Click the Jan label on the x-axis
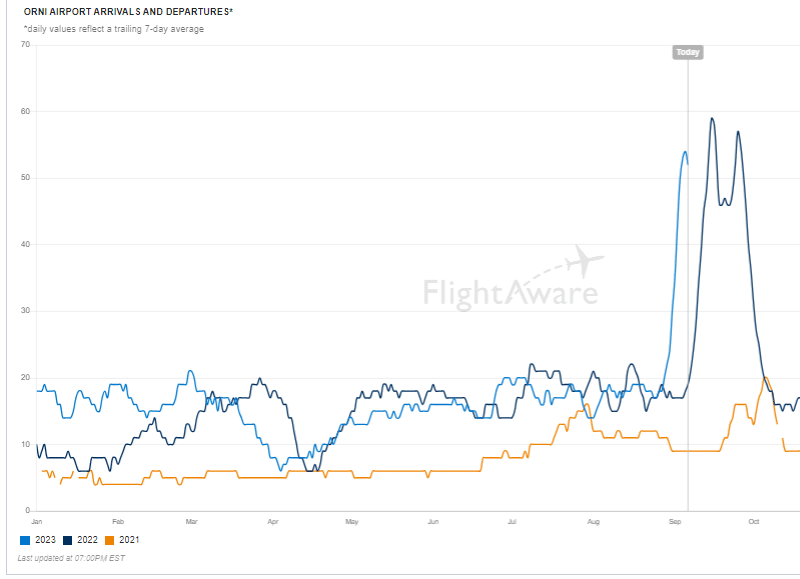This screenshot has height=579, width=800. coord(37,522)
